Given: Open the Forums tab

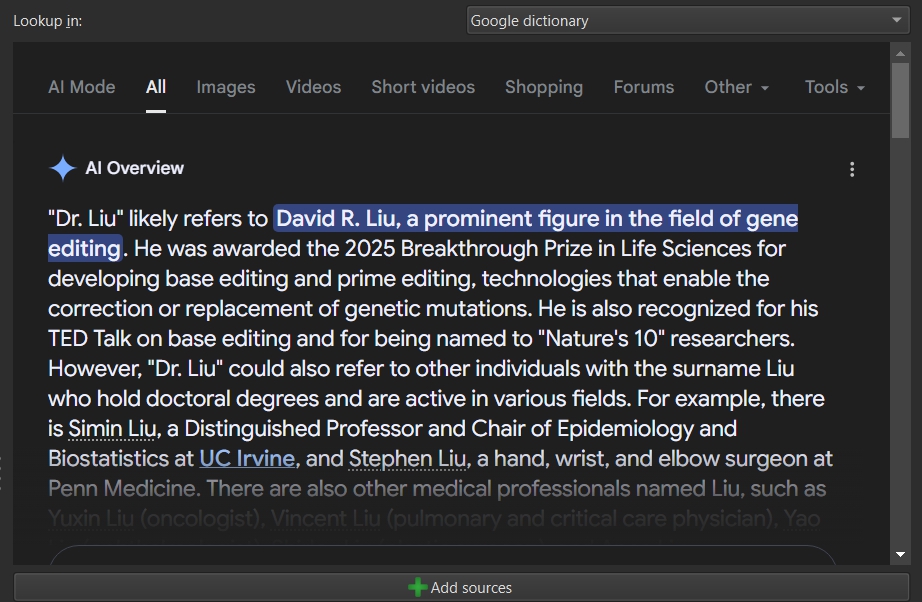Looking at the screenshot, I should (644, 87).
